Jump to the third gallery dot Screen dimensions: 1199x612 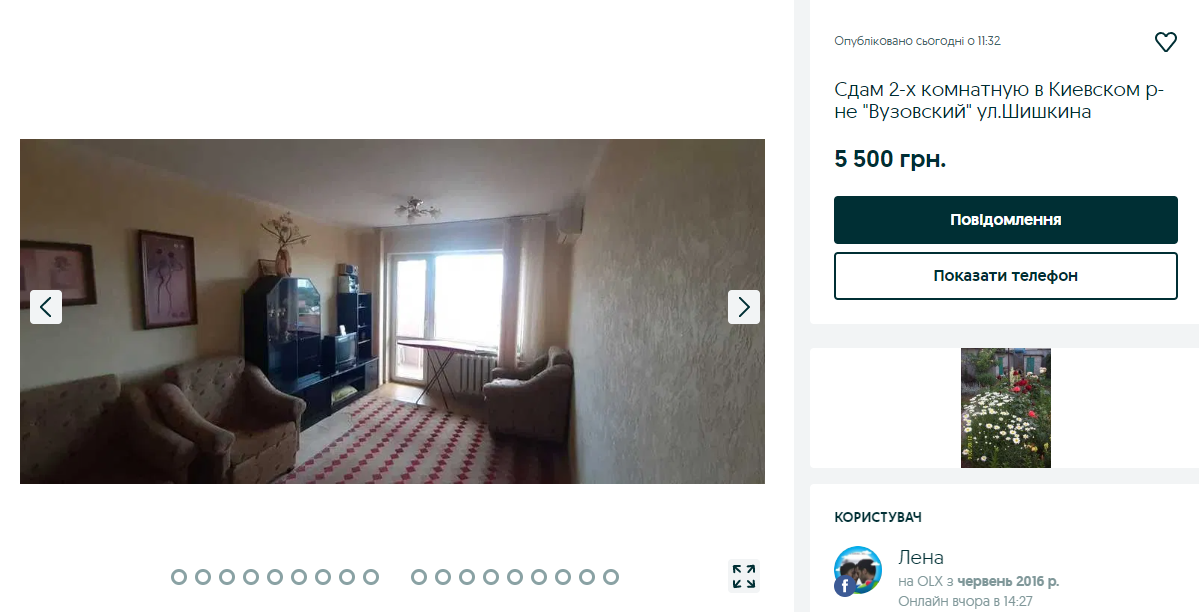pos(227,577)
